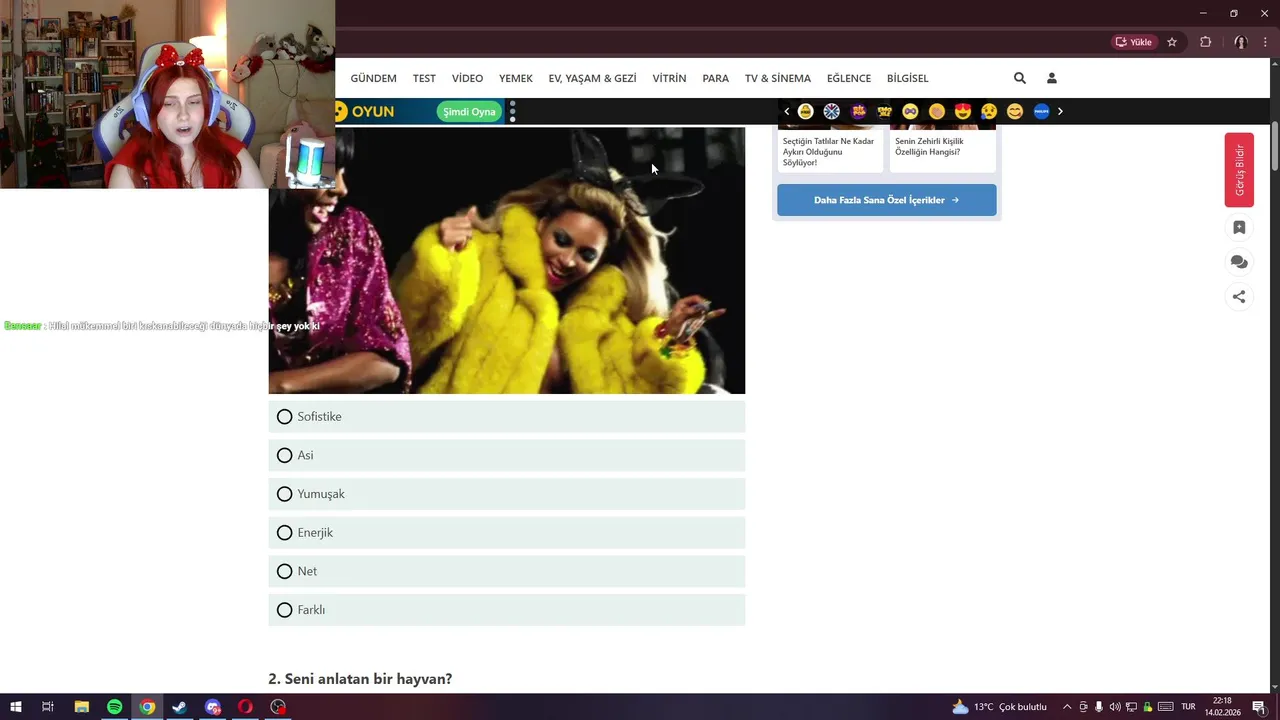Open the VİDEO menu item

[467, 78]
